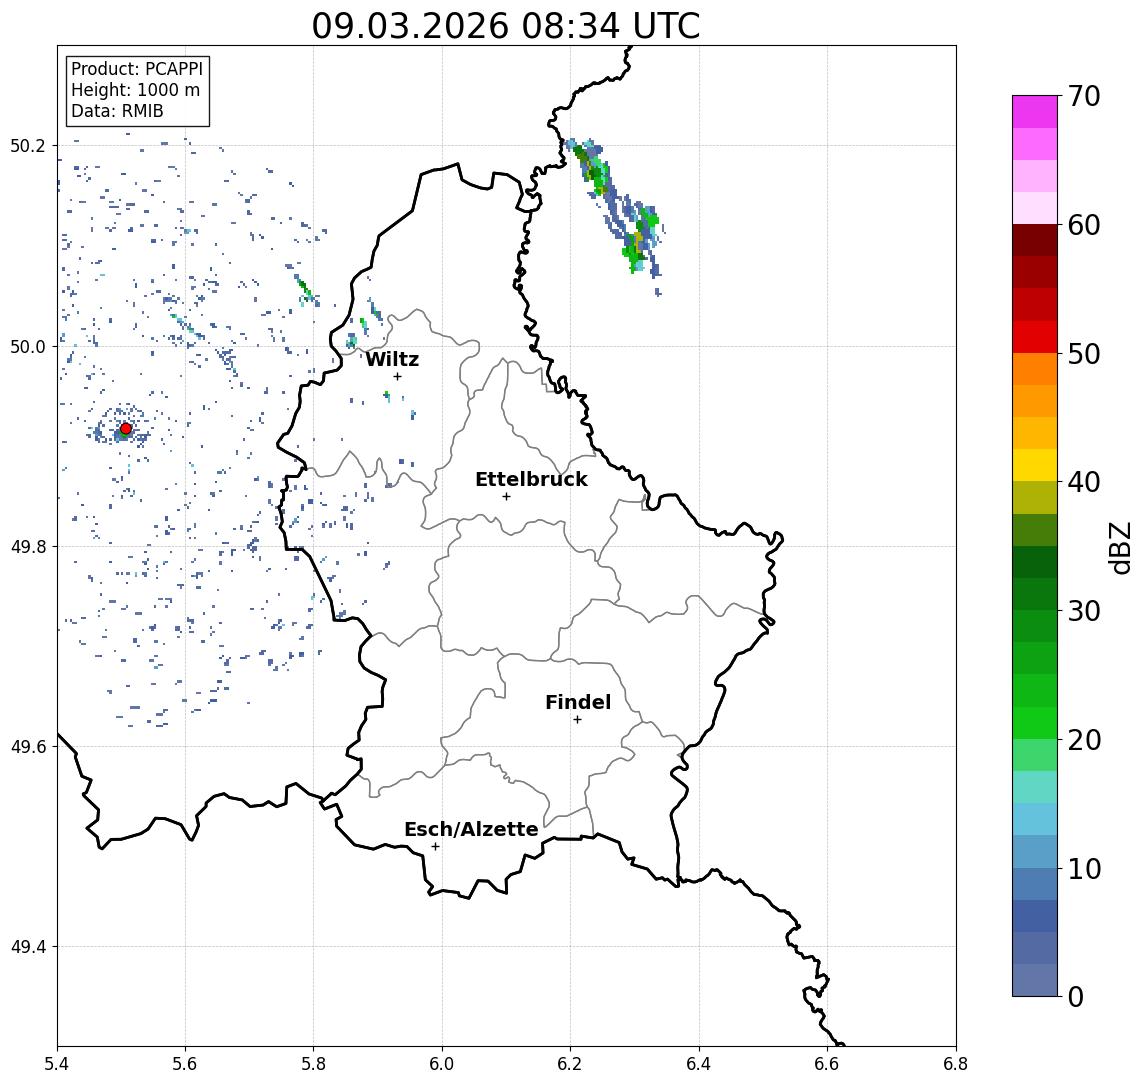Click the Height: 1000 m legend line
Image resolution: width=1145 pixels, height=1084 pixels.
(x=135, y=90)
